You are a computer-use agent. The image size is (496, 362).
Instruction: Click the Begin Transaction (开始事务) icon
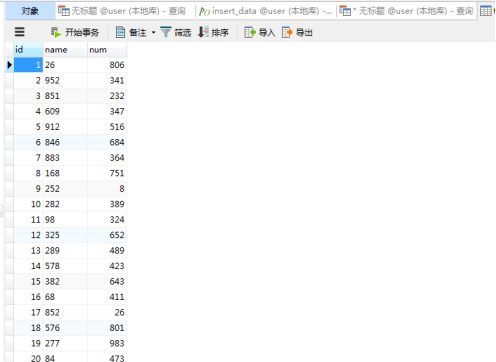(56, 32)
